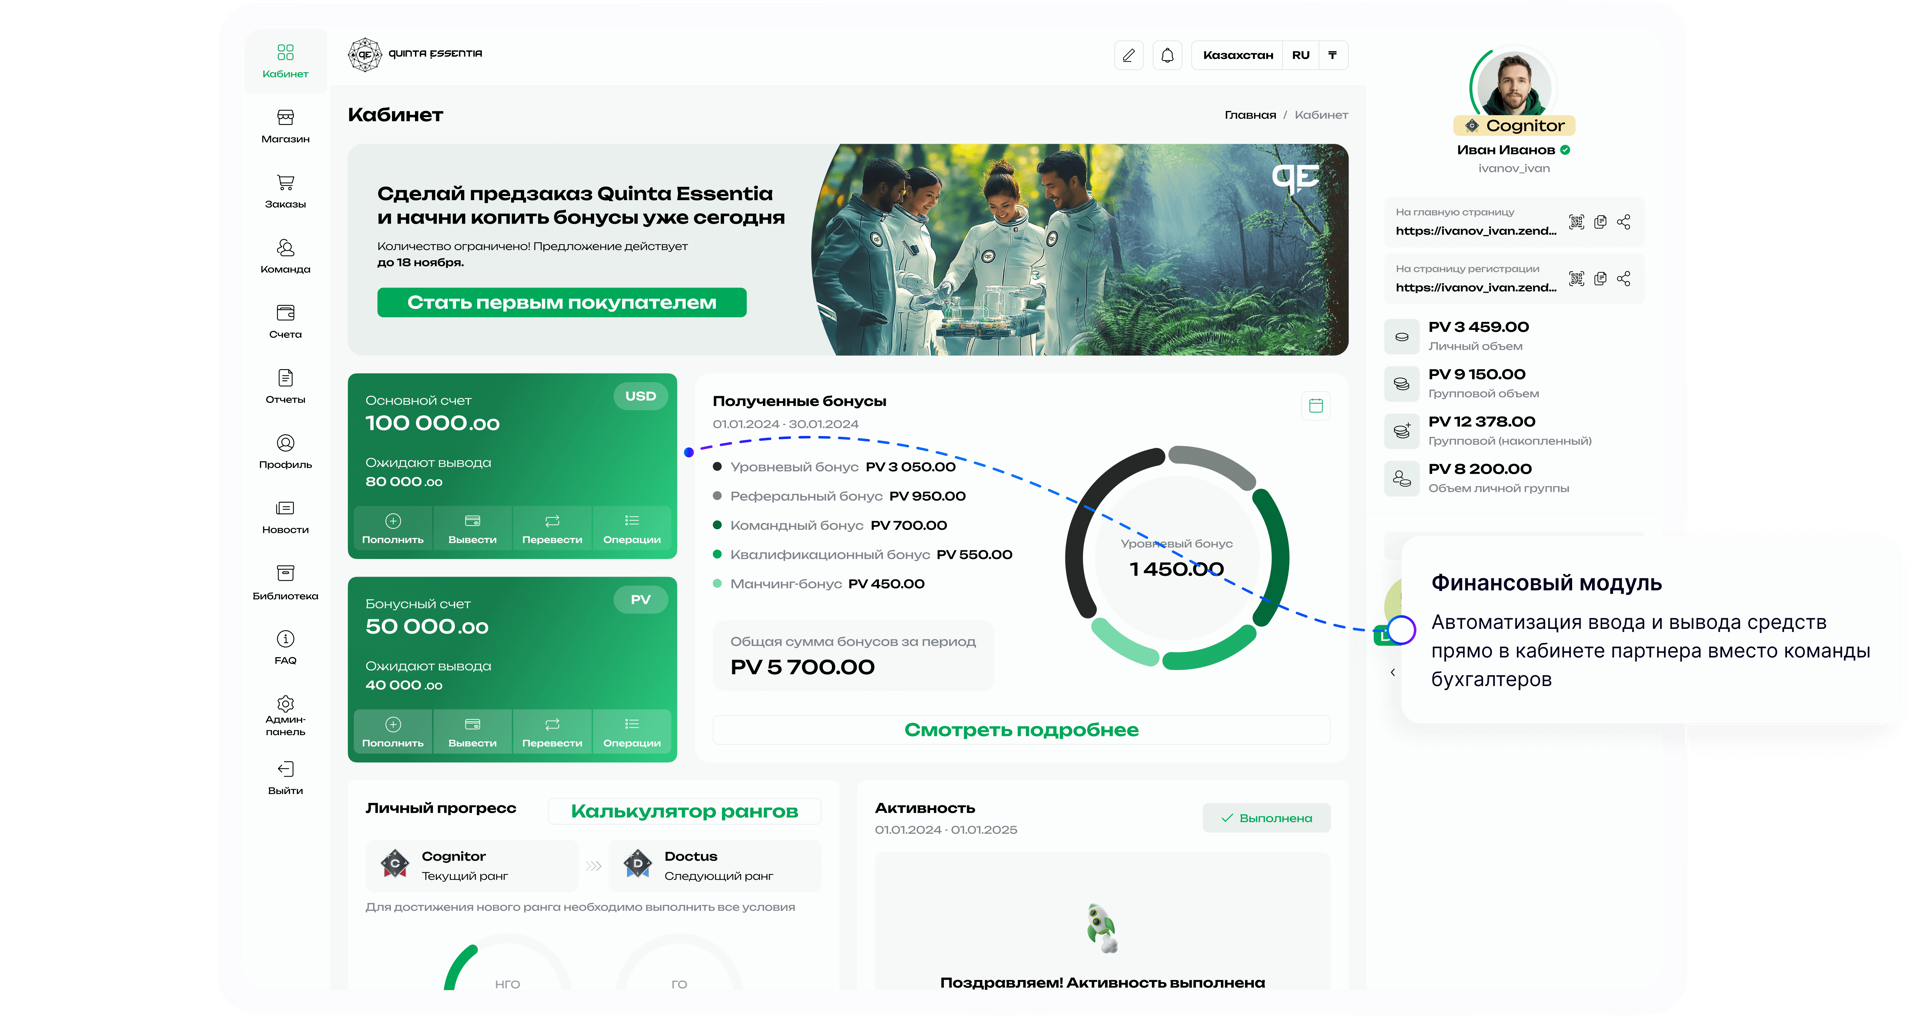Click Перевести on Основной счет card
The height and width of the screenshot is (1030, 1920).
(552, 528)
